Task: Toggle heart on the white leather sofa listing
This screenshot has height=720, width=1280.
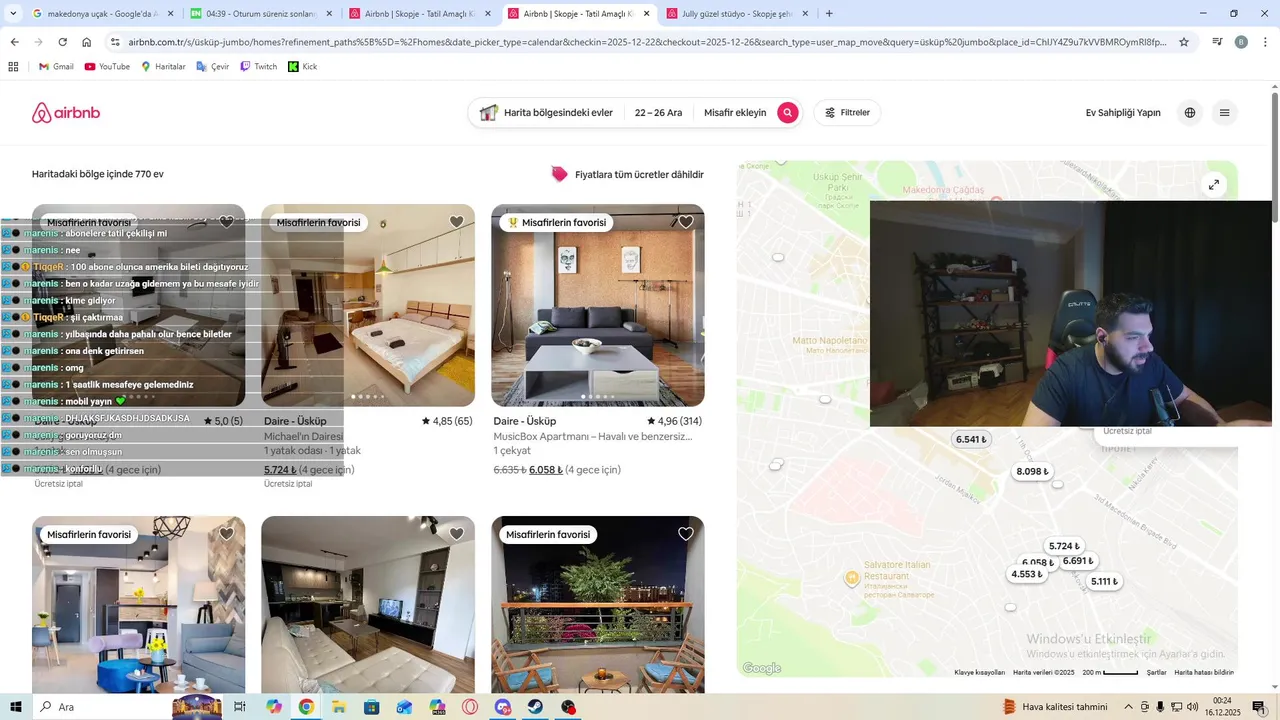Action: 456,534
